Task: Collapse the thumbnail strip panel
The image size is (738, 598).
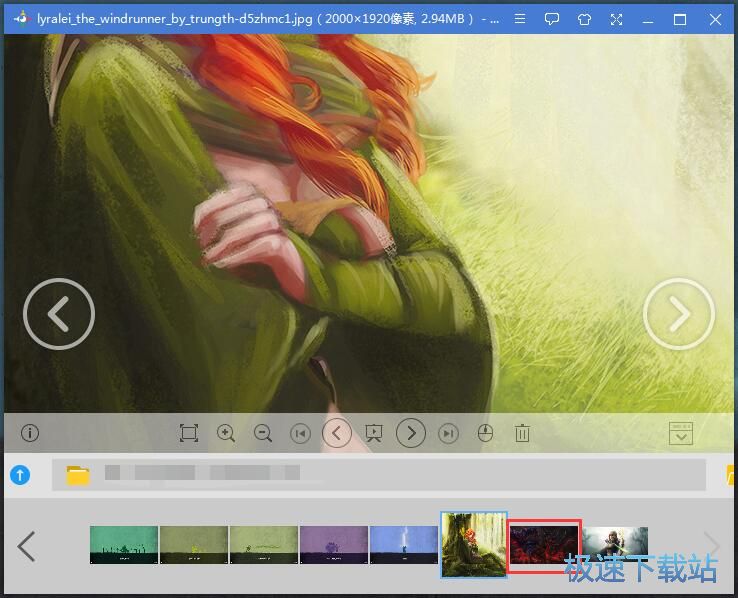Action: [x=680, y=433]
